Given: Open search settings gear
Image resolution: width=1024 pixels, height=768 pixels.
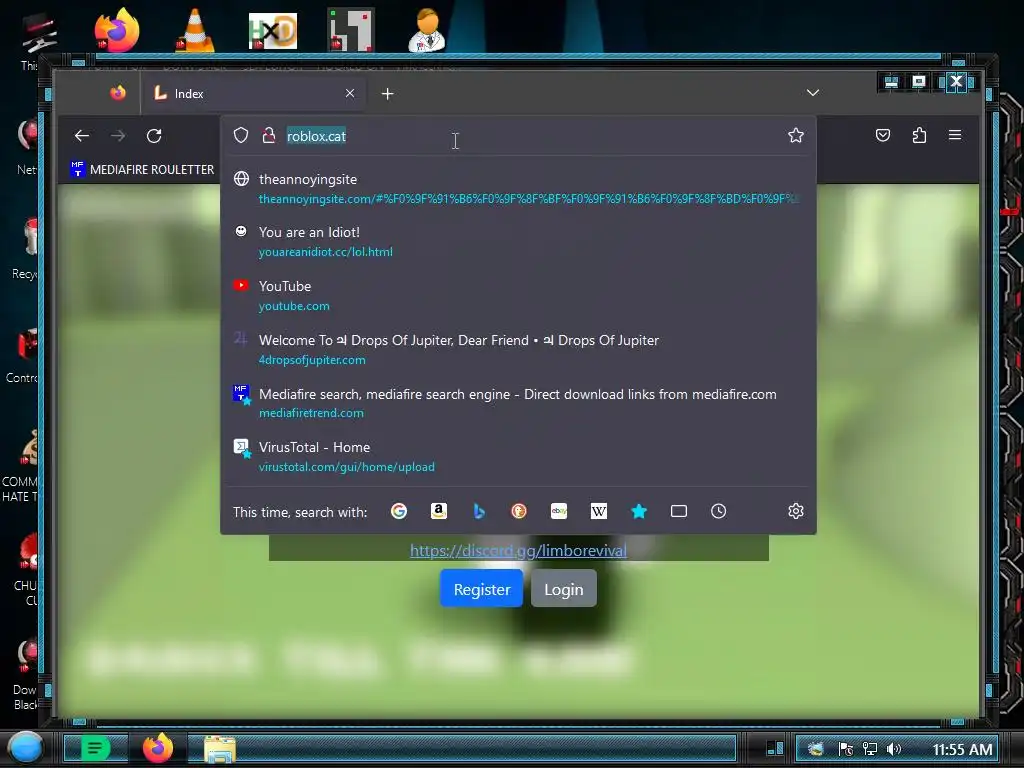Looking at the screenshot, I should pos(795,511).
